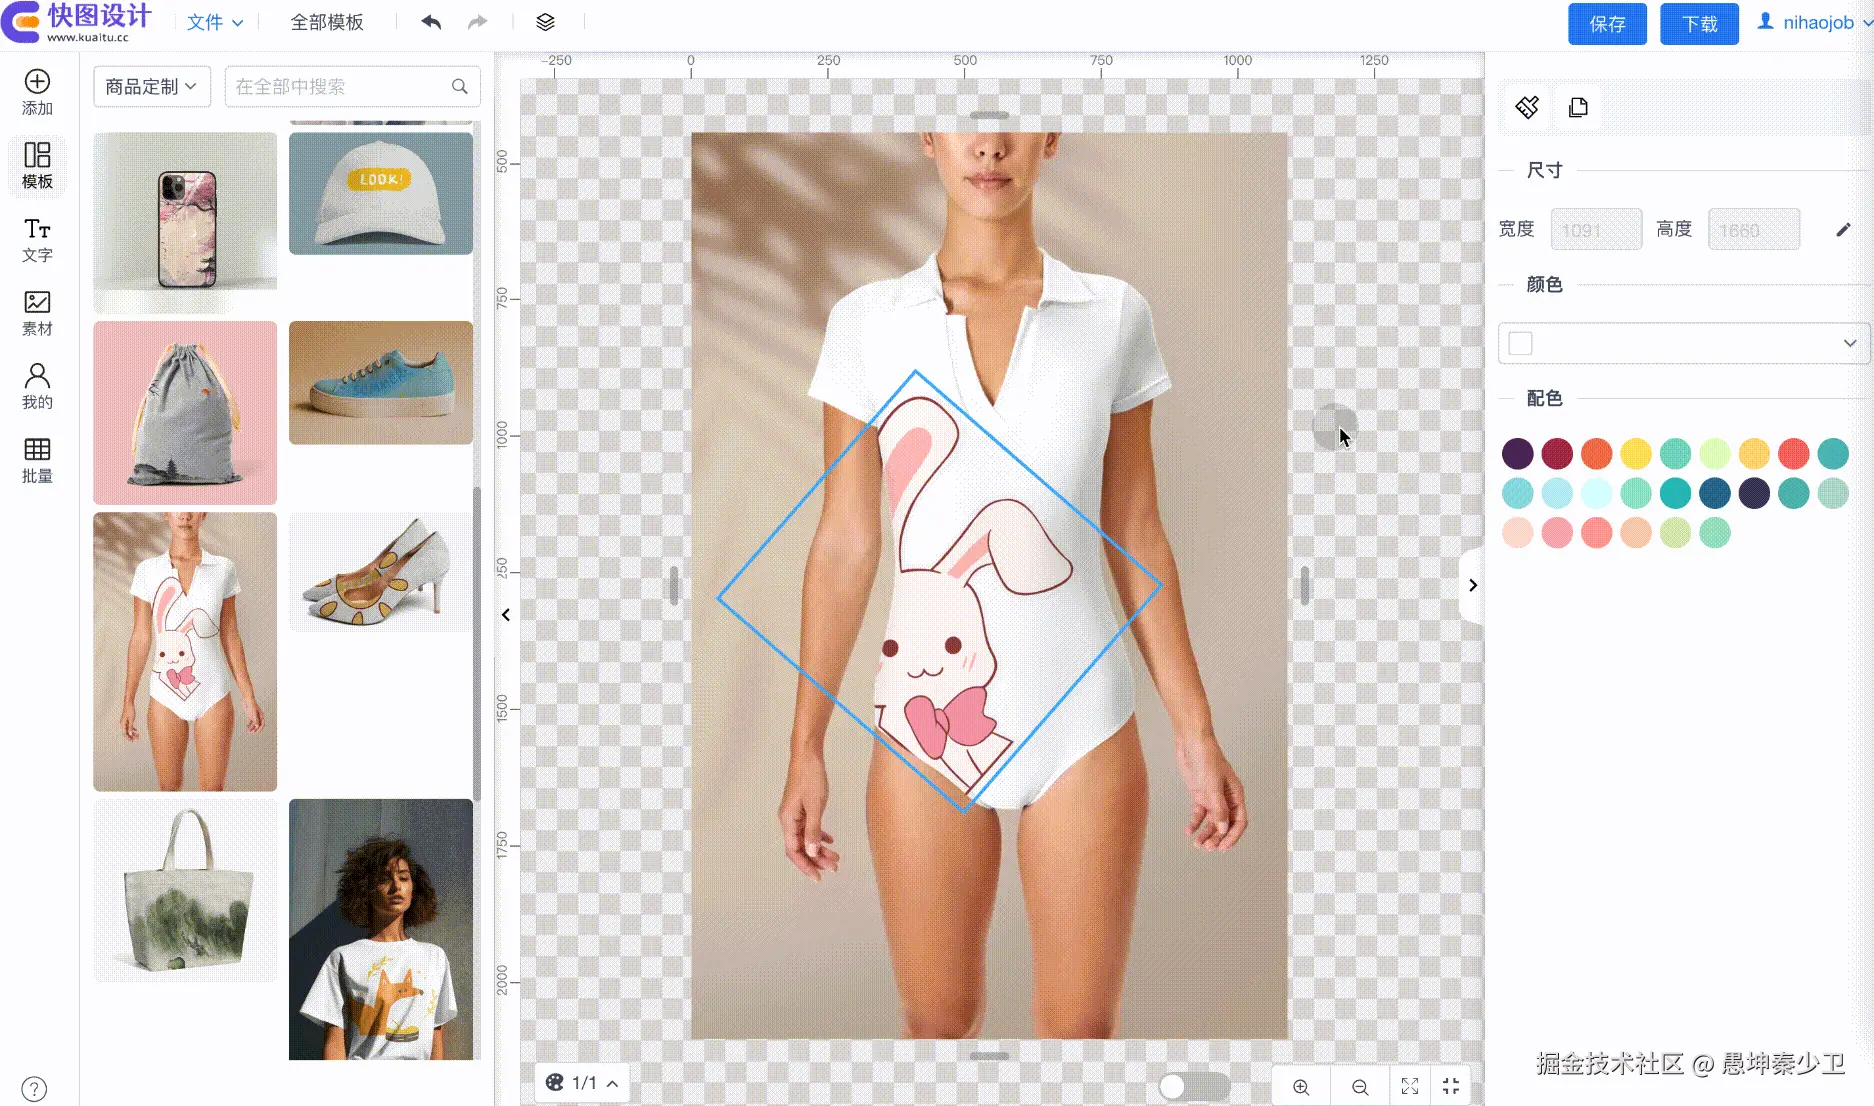Select the high heels template
The width and height of the screenshot is (1874, 1106).
381,572
